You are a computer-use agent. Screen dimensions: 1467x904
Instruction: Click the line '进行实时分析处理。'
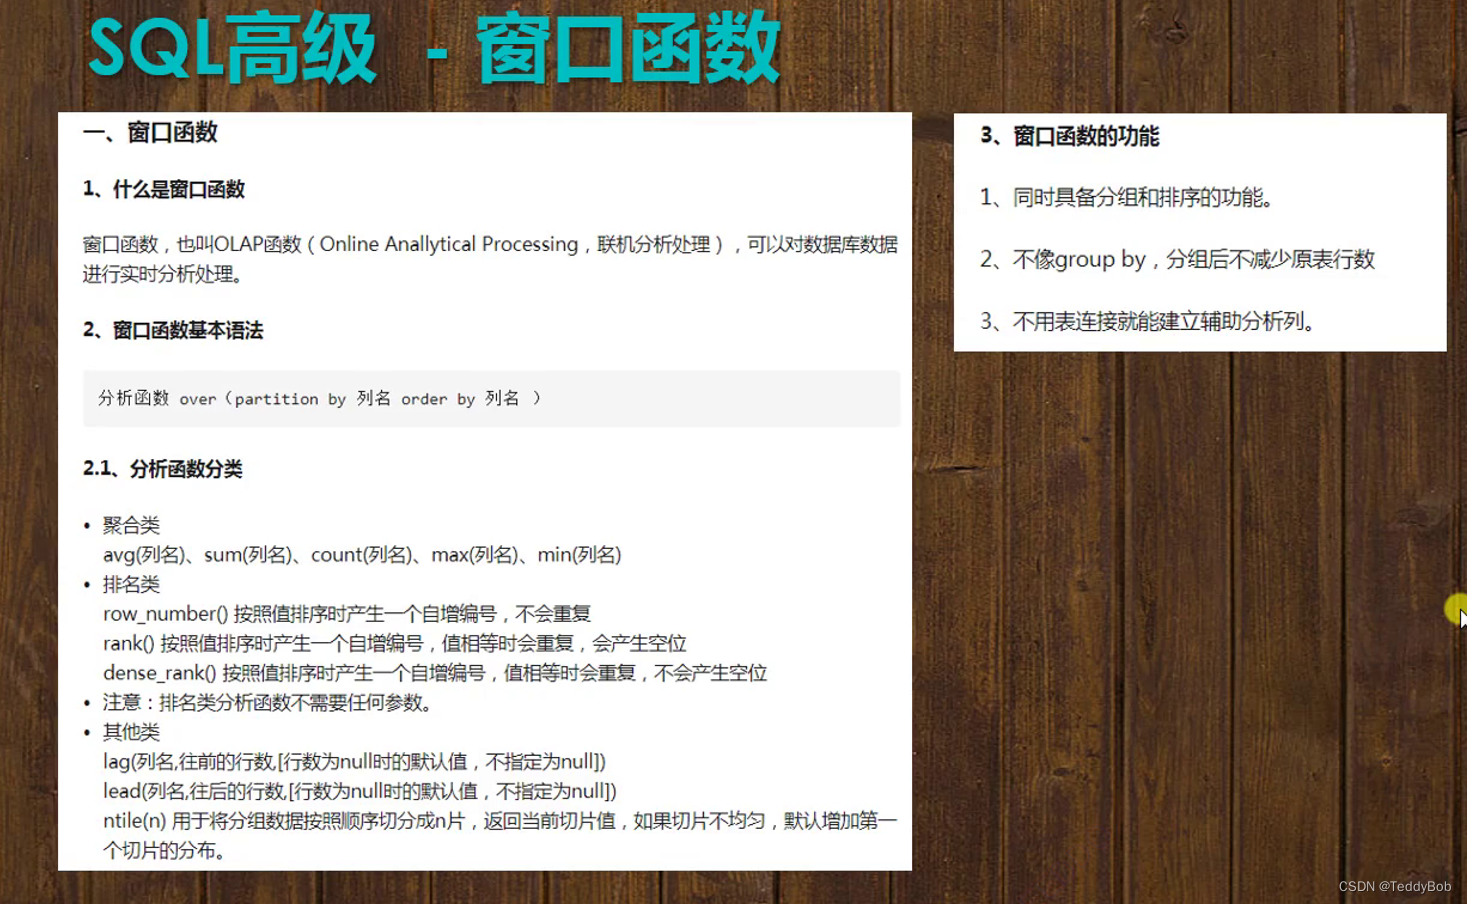tap(163, 274)
